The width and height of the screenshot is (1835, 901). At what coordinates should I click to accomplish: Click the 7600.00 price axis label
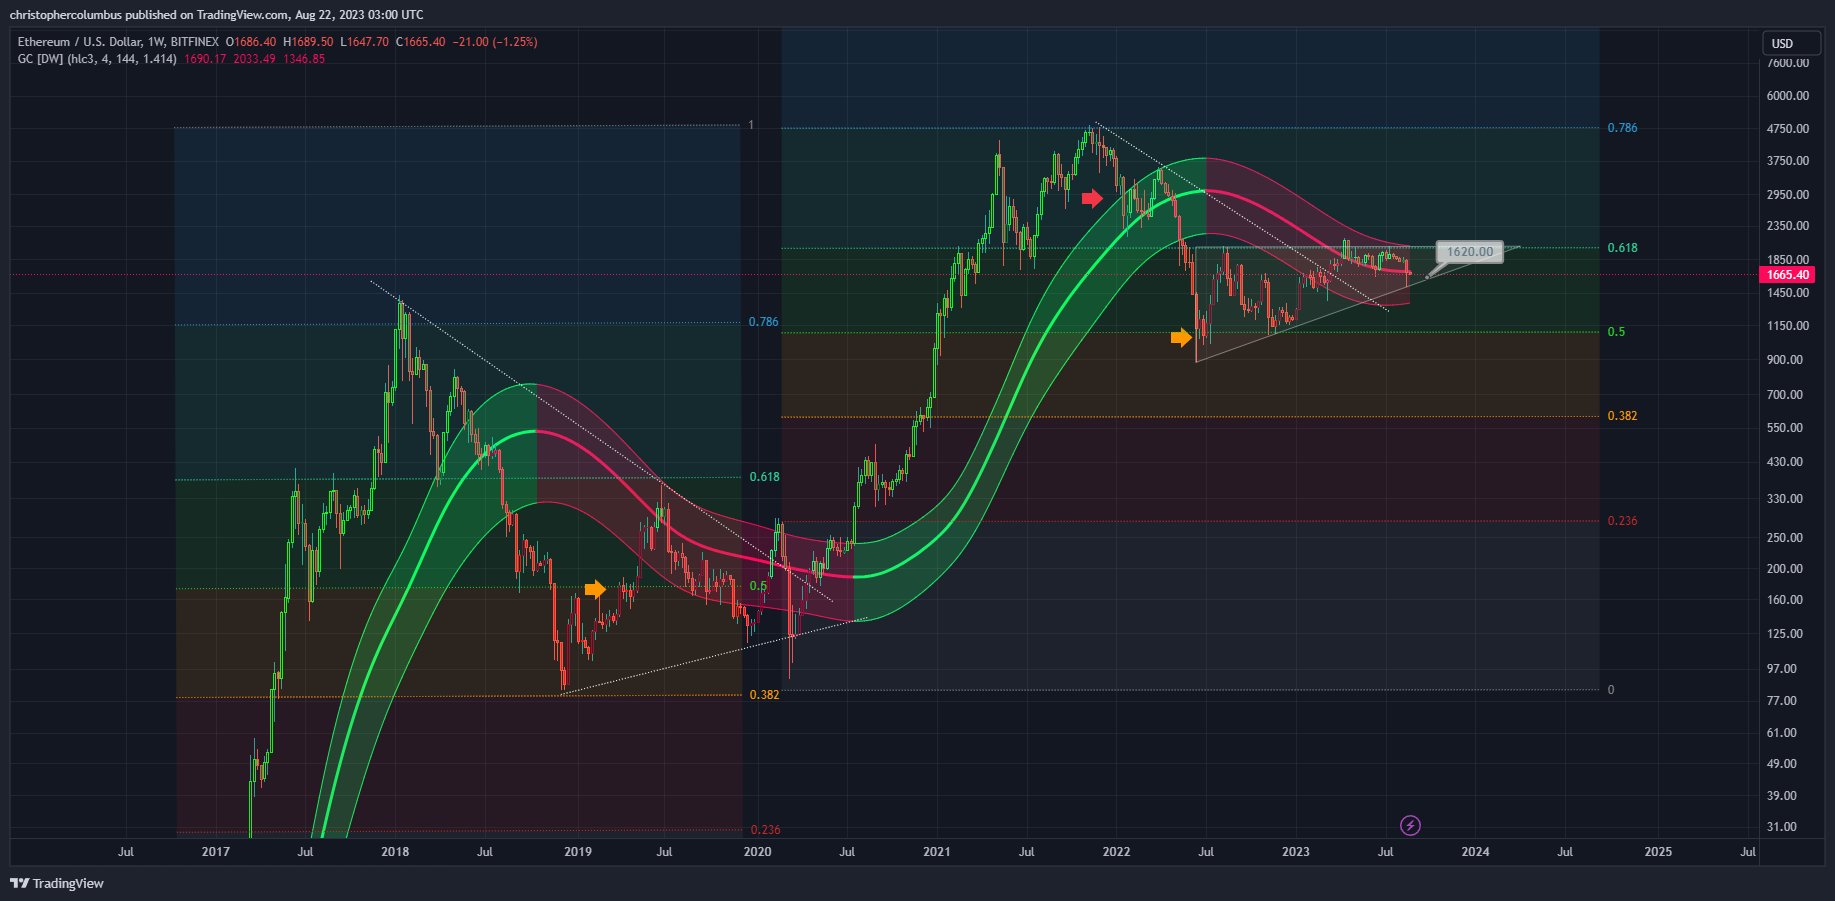(1788, 62)
